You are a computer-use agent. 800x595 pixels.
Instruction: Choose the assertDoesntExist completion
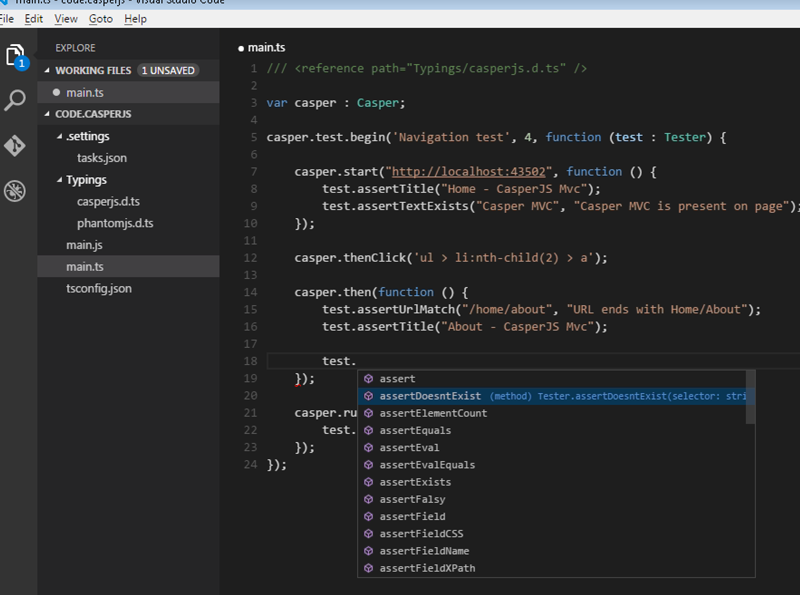pyautogui.click(x=552, y=396)
